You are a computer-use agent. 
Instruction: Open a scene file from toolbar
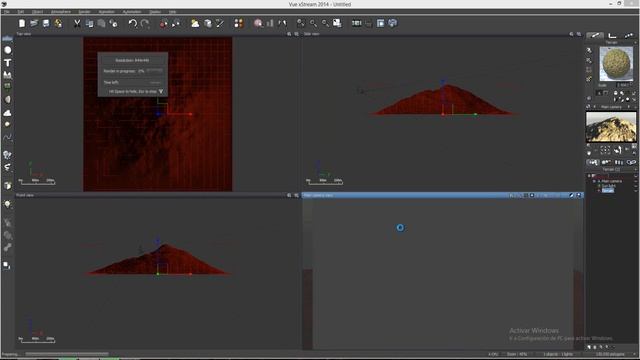point(34,23)
